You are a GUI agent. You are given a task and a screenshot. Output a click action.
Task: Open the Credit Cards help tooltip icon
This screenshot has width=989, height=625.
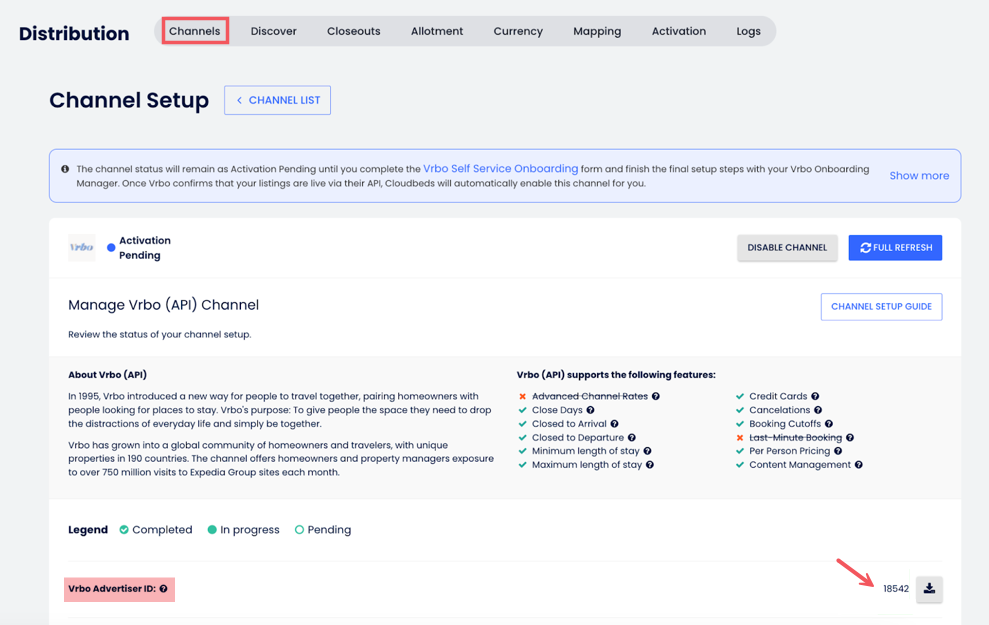click(815, 396)
